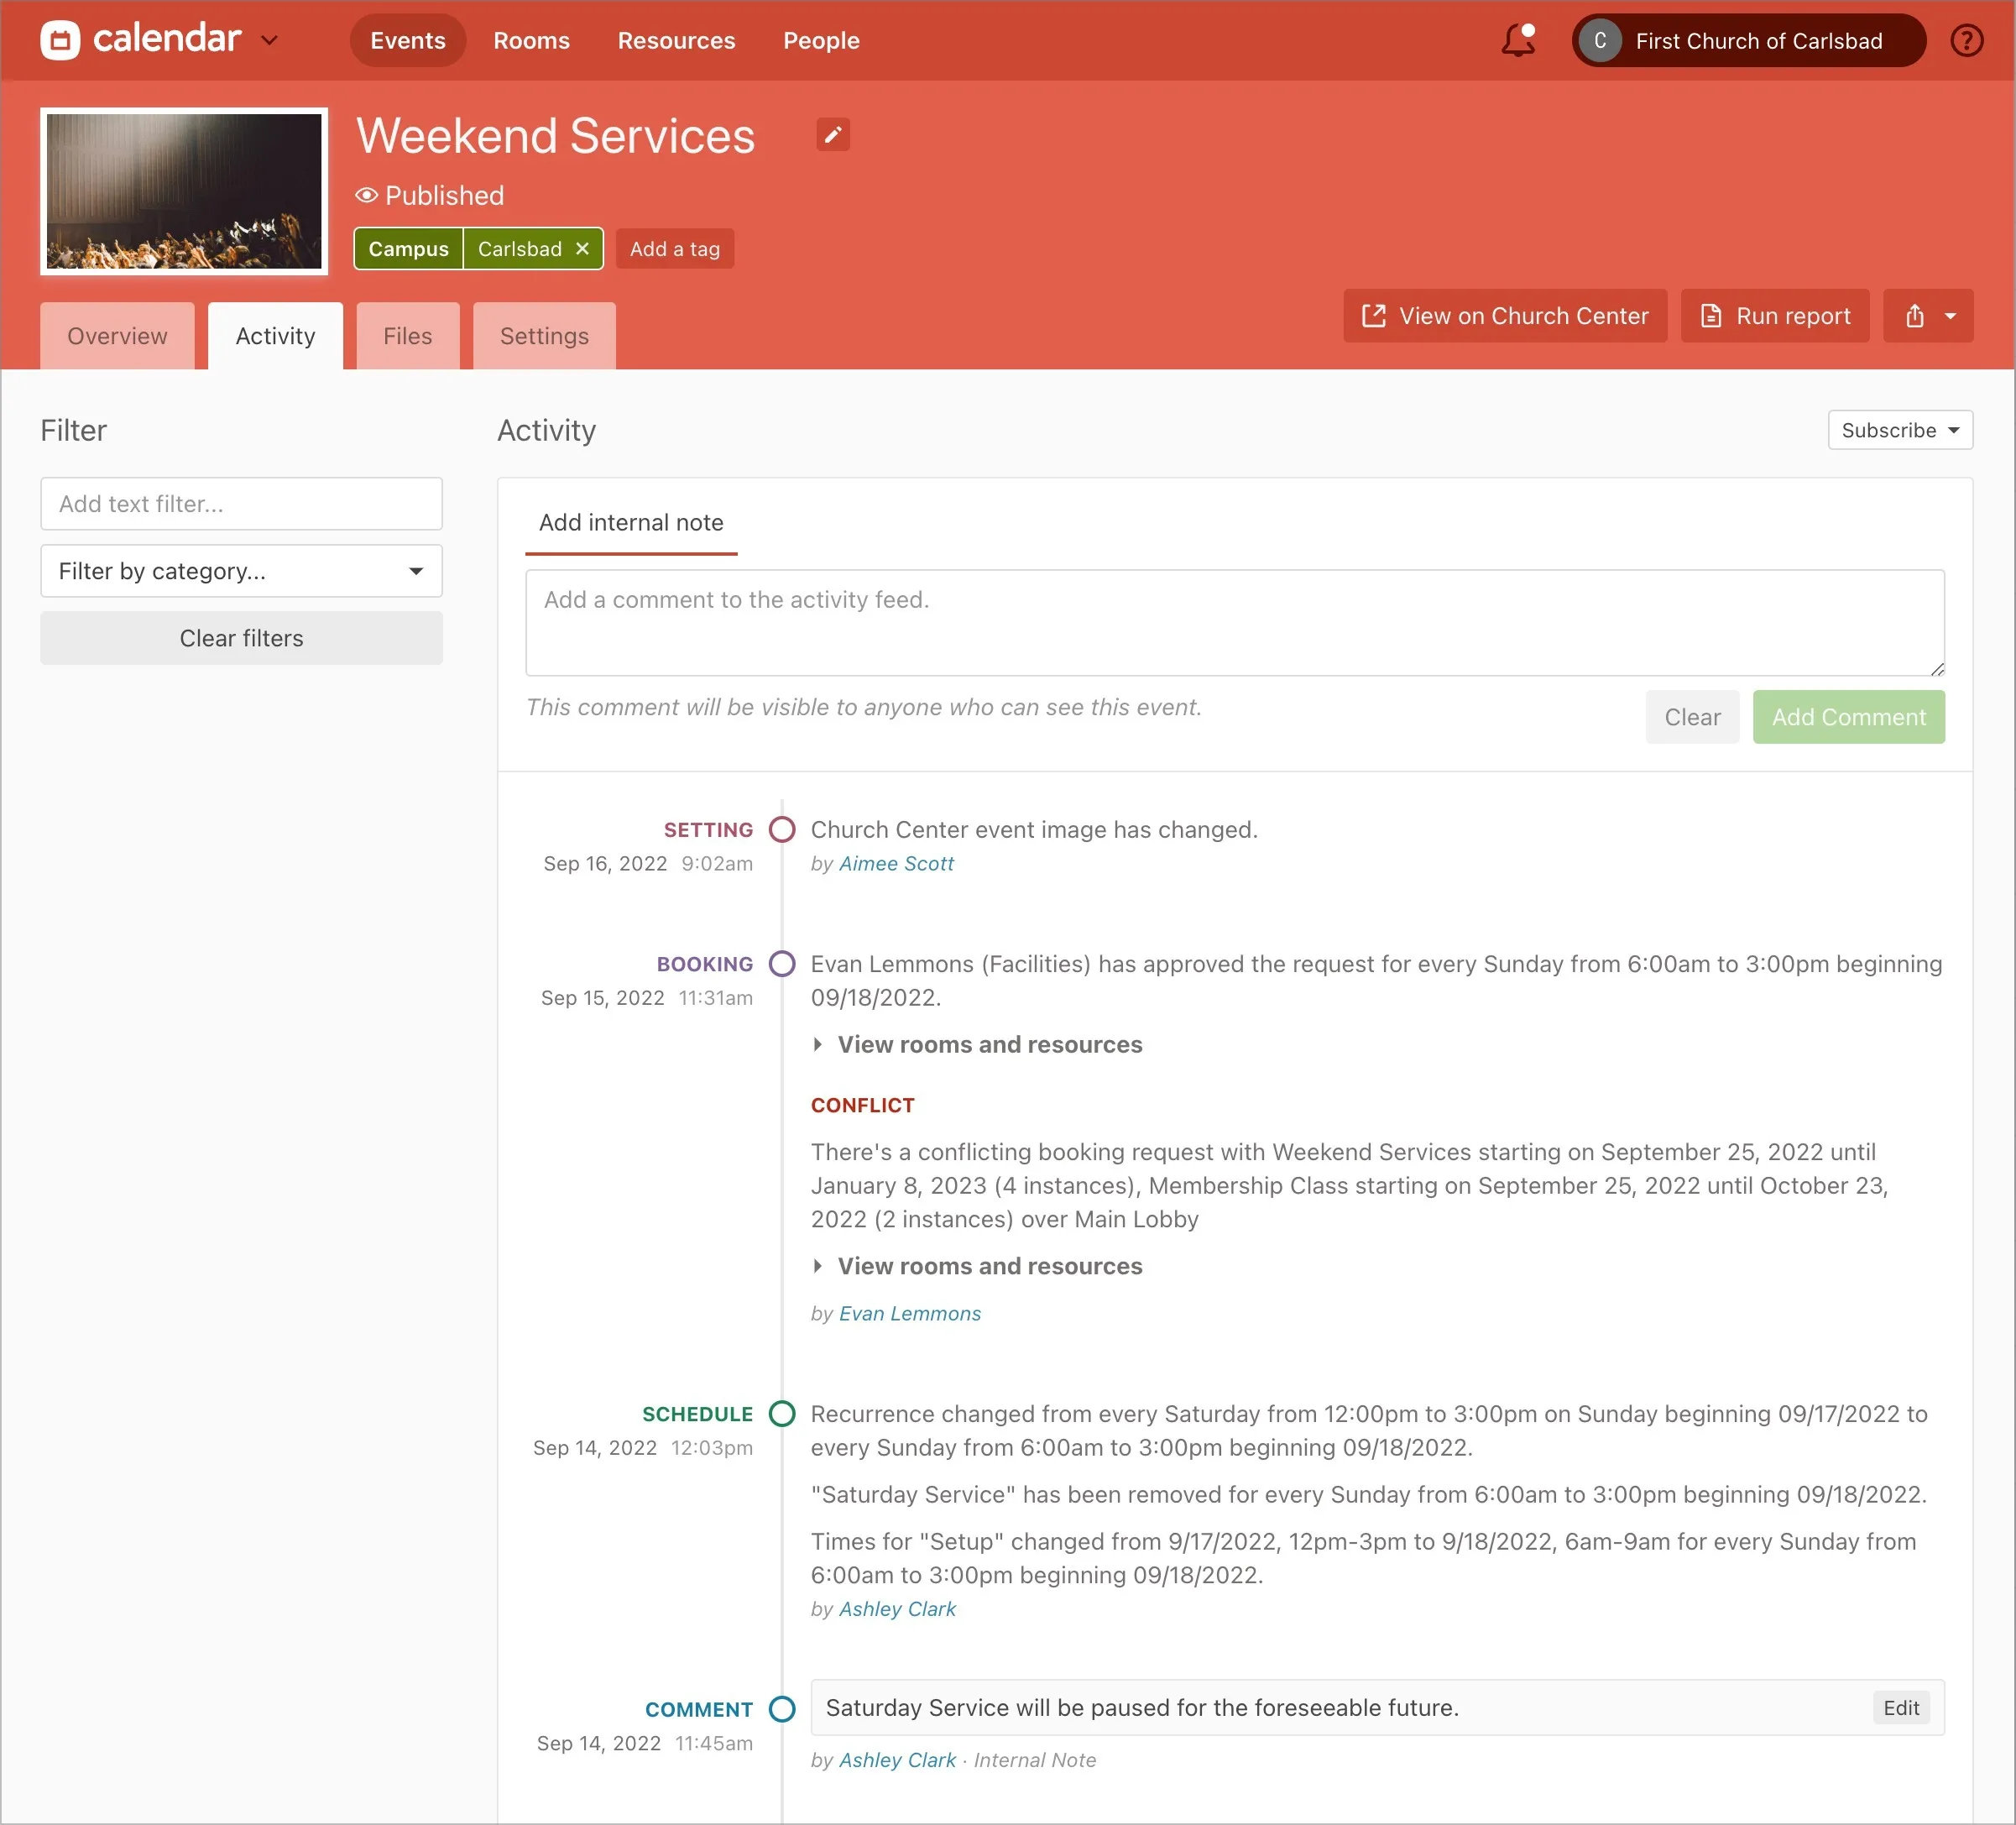The image size is (2016, 1825).
Task: Open the Filter by category dropdown
Action: pos(241,571)
